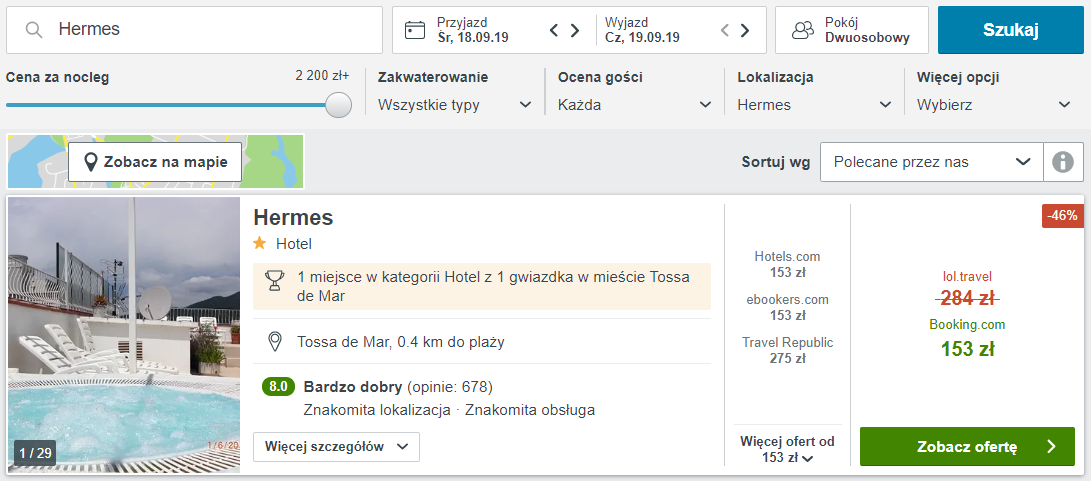Click the Hermes search input field

194,30
